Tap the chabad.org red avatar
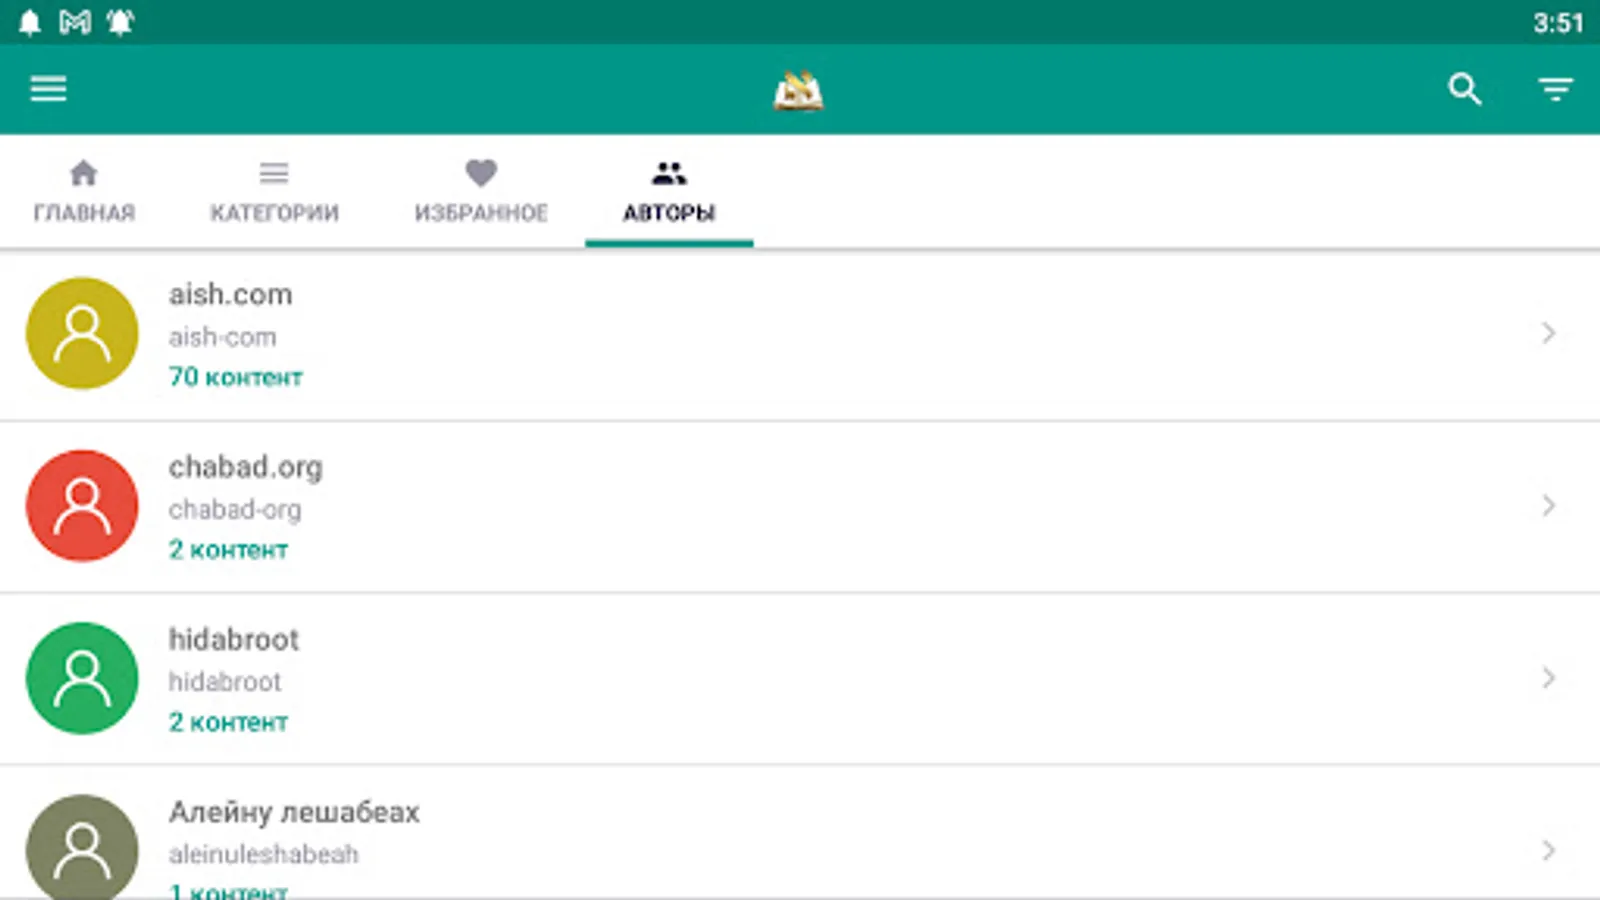Image resolution: width=1600 pixels, height=900 pixels. 82,506
